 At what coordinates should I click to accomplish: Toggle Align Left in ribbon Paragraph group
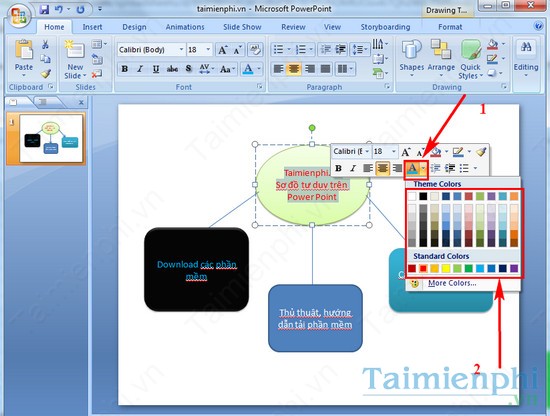pos(278,69)
